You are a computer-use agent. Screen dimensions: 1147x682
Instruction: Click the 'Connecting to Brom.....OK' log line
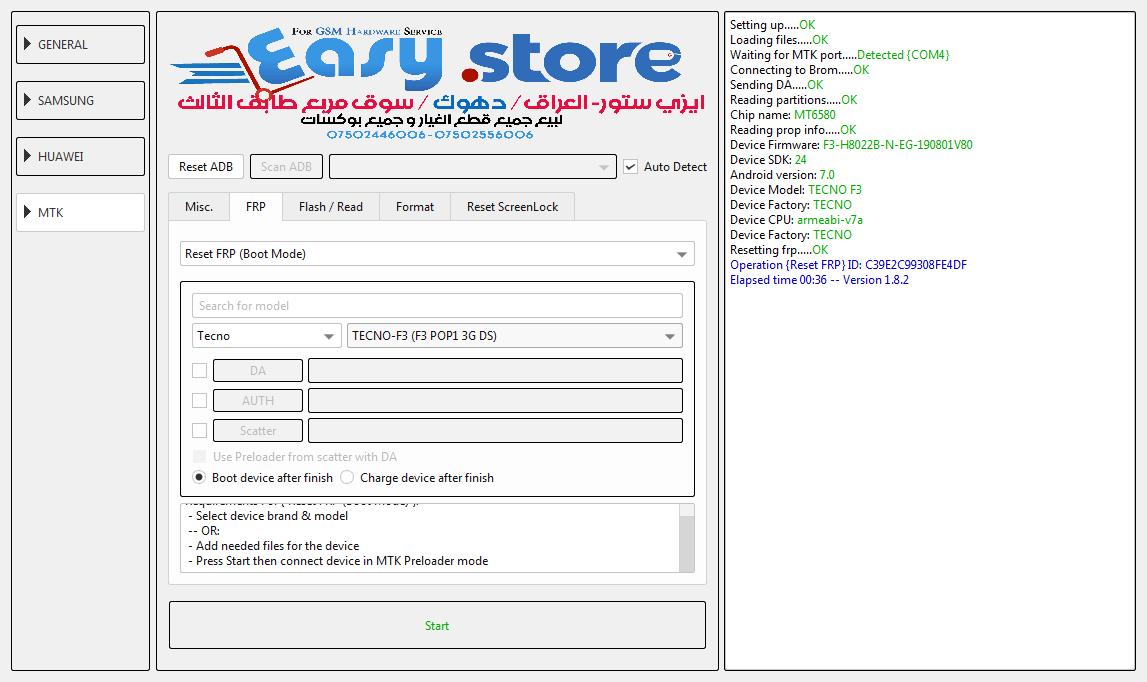[x=800, y=70]
